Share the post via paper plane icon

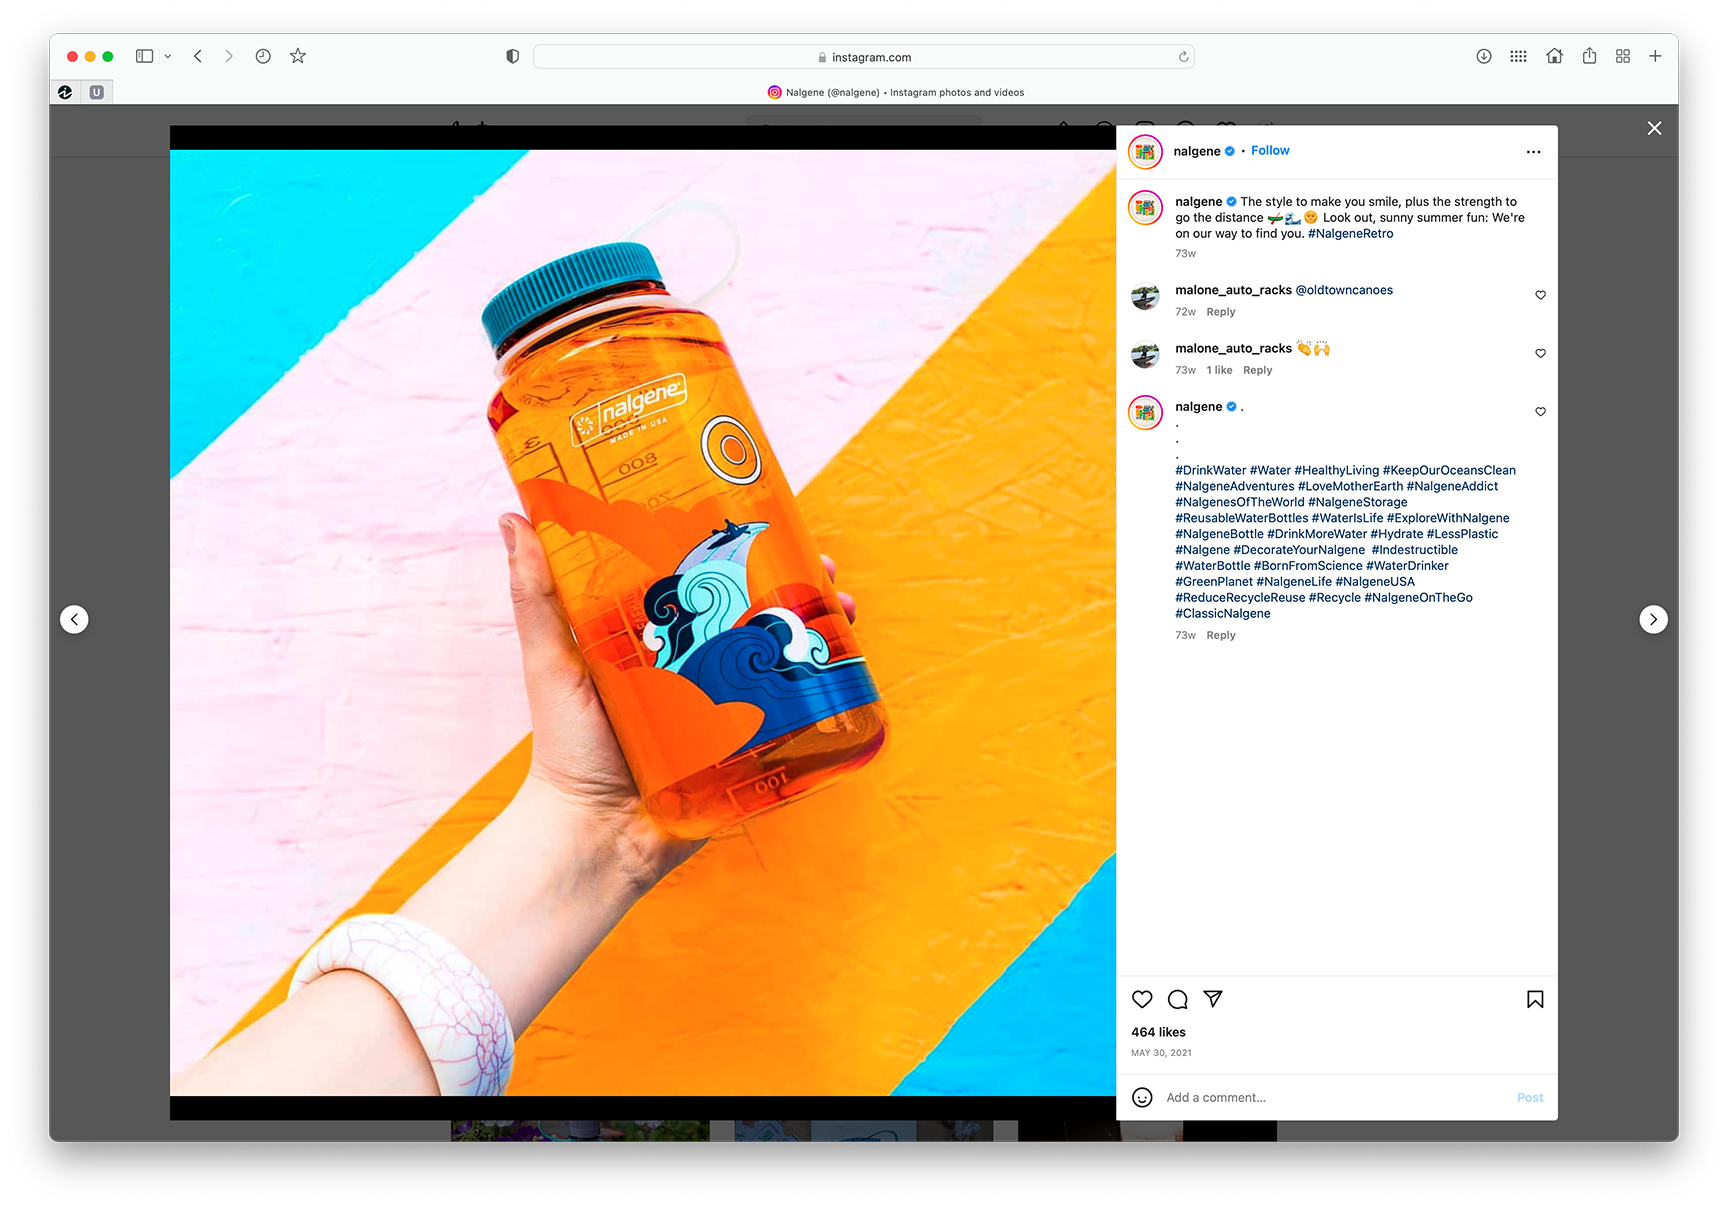(x=1213, y=999)
